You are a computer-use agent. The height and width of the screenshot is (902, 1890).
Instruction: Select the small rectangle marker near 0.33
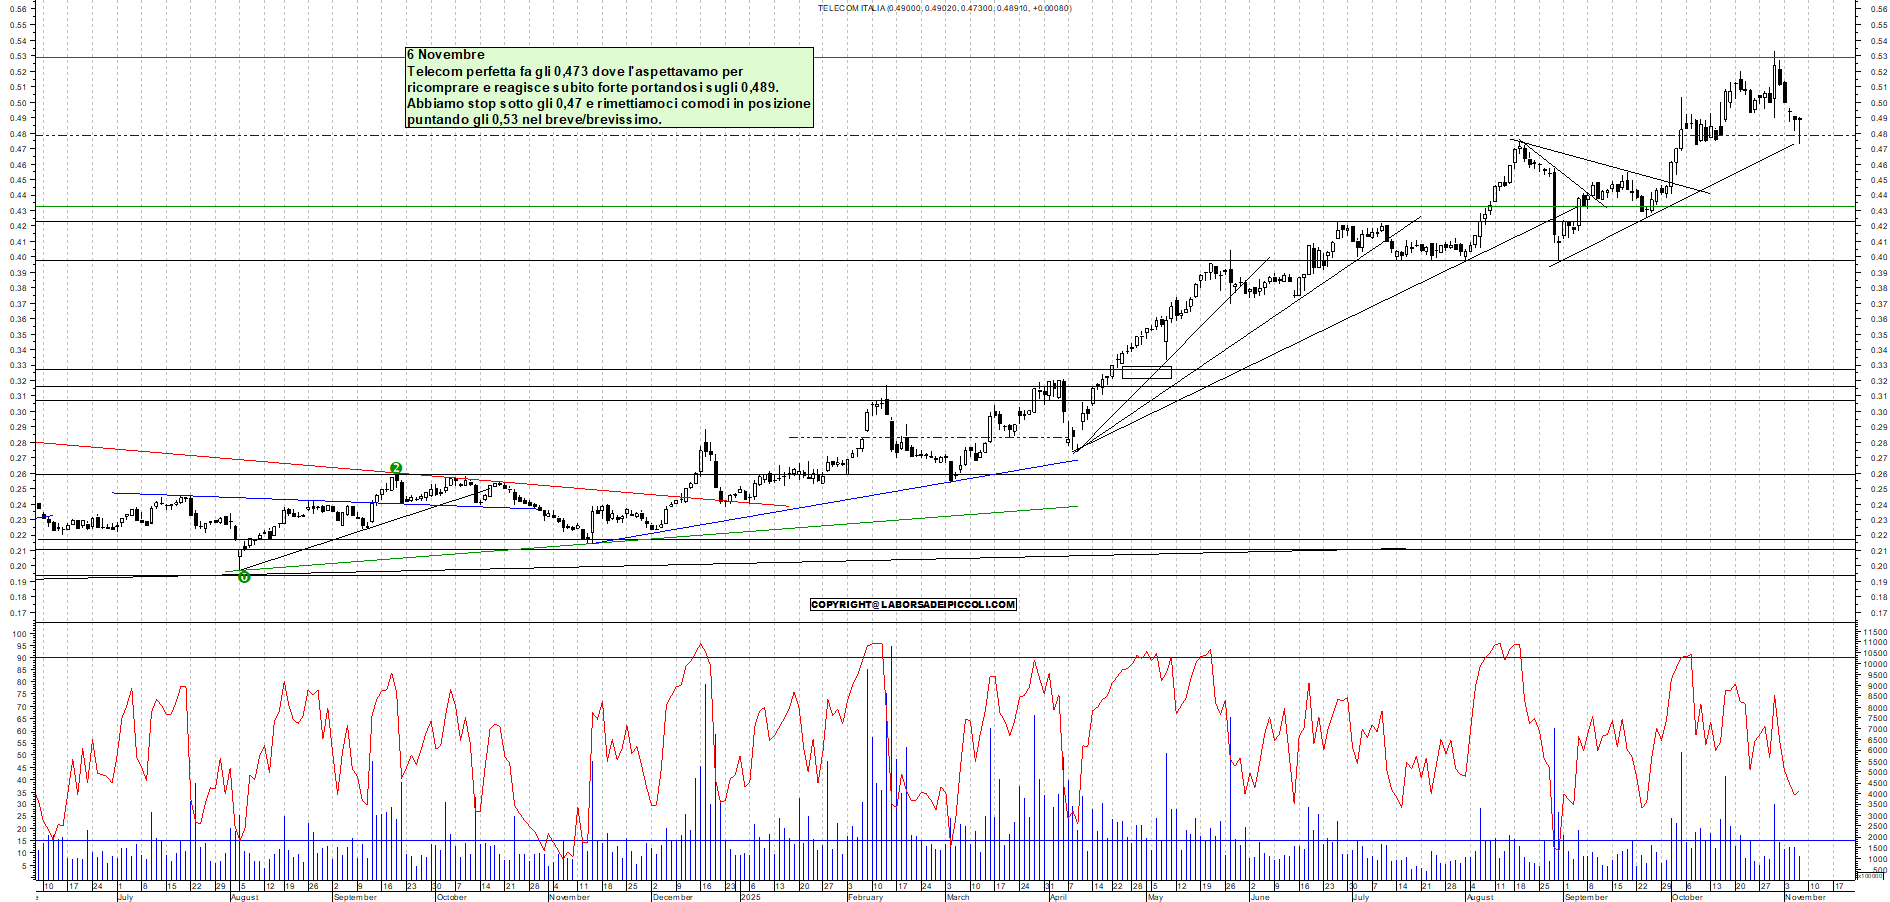click(1147, 370)
